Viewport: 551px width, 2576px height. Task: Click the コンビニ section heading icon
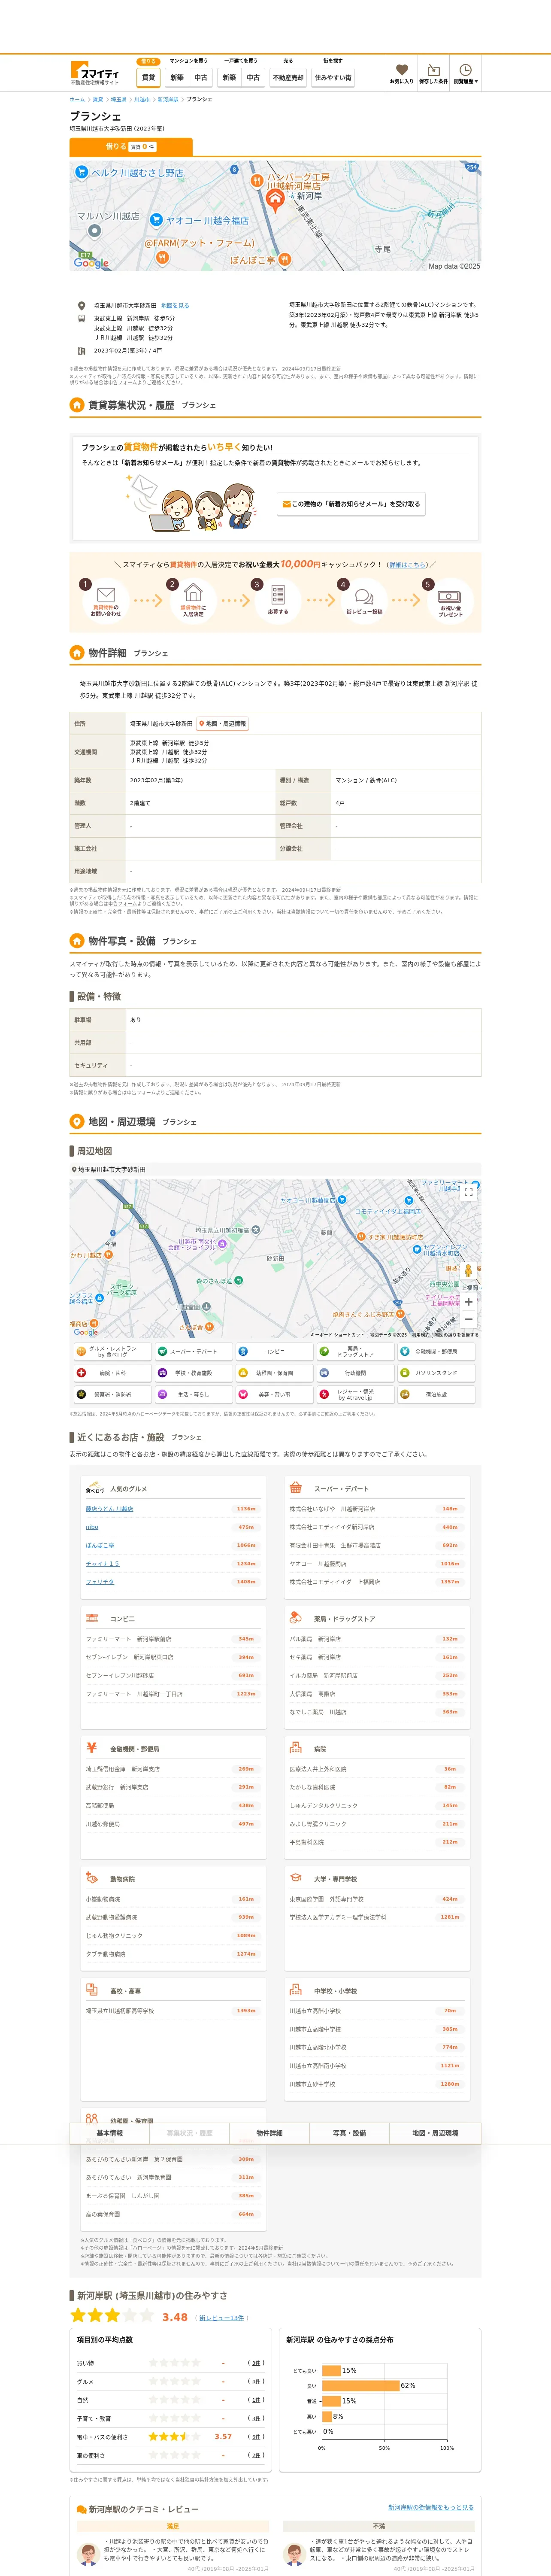tap(91, 1618)
